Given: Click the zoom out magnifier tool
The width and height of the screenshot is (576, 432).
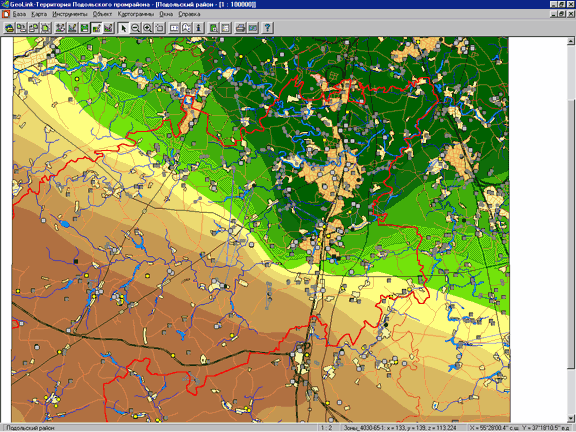Looking at the screenshot, I should click(x=136, y=28).
